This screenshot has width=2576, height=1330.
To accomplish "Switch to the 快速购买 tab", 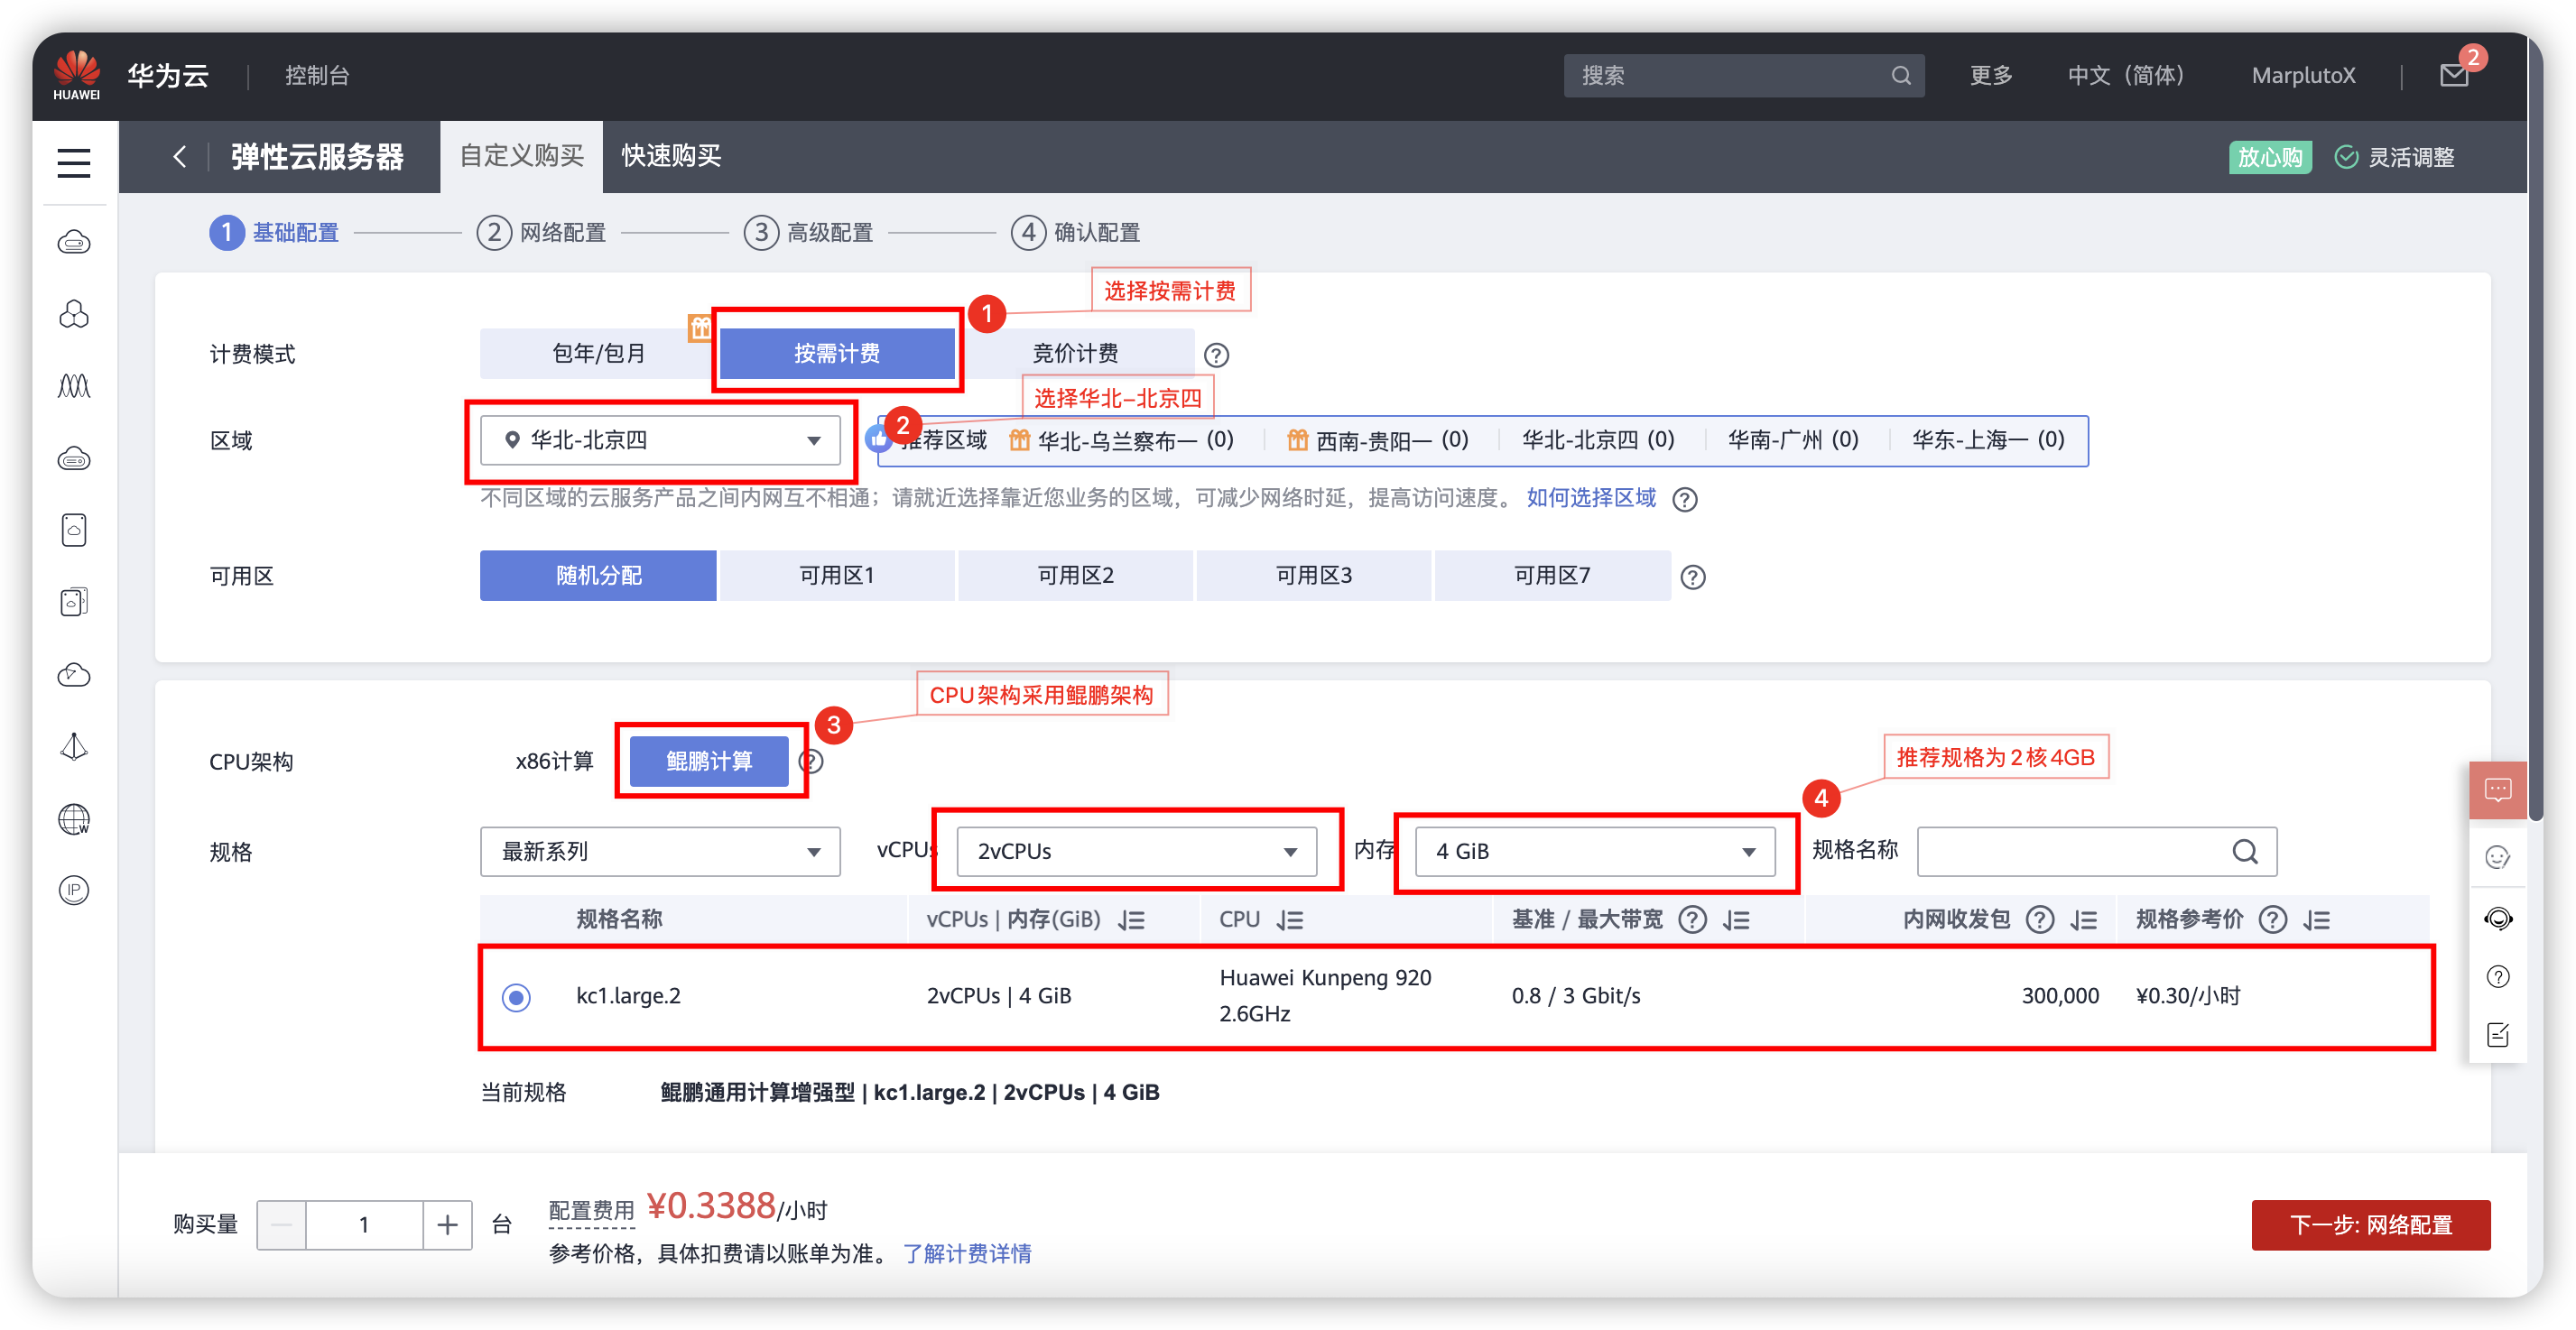I will click(x=671, y=156).
